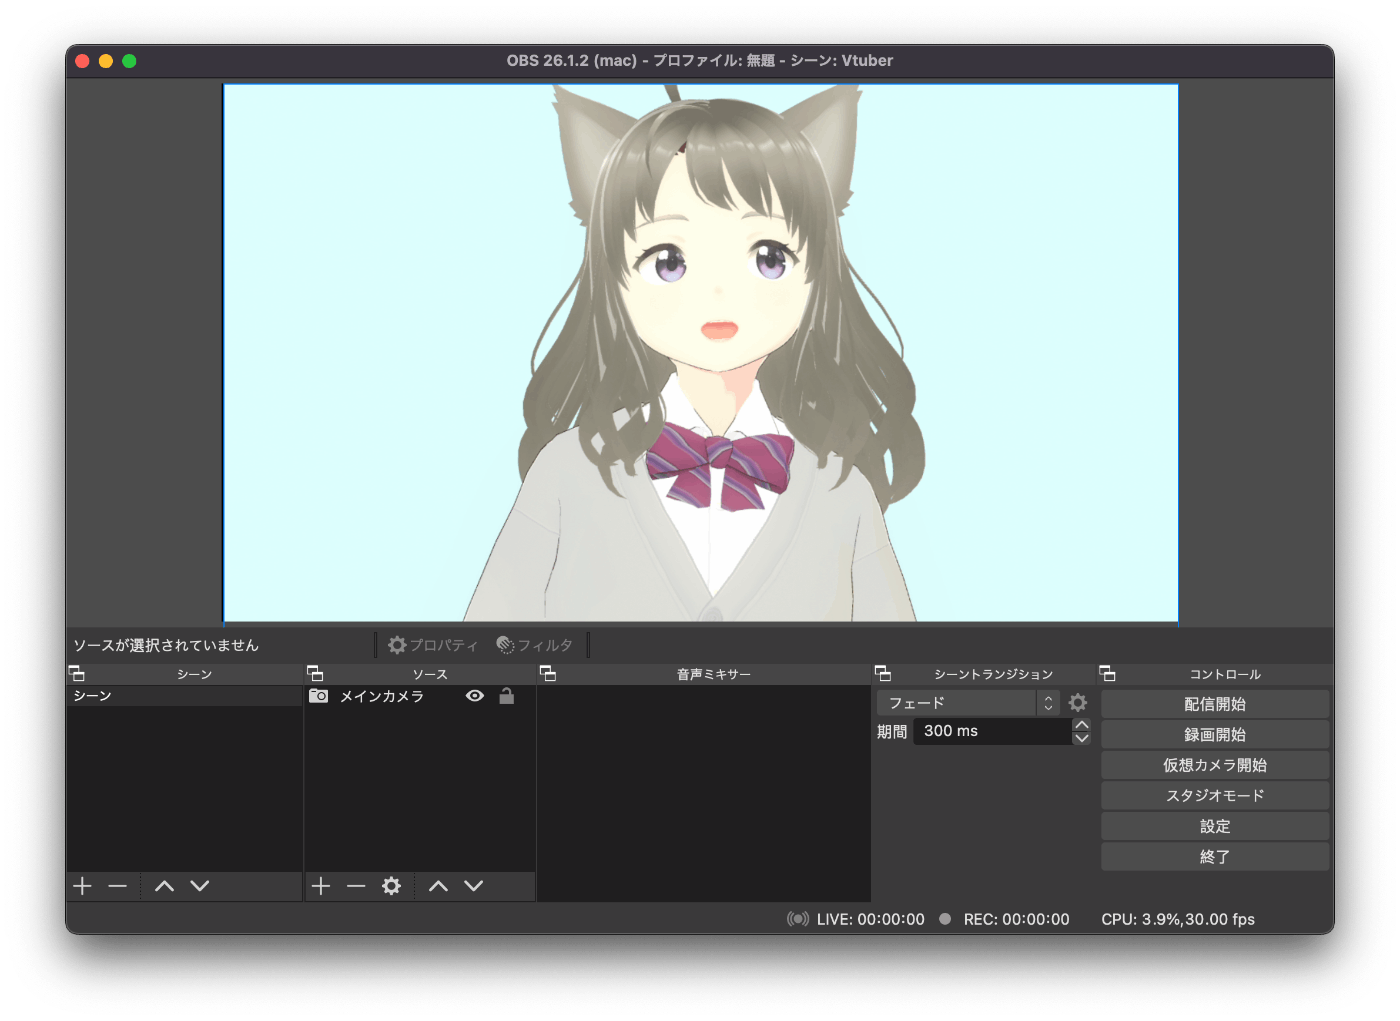Click camera icon of メインカメラ source
The width and height of the screenshot is (1400, 1021).
coord(319,696)
